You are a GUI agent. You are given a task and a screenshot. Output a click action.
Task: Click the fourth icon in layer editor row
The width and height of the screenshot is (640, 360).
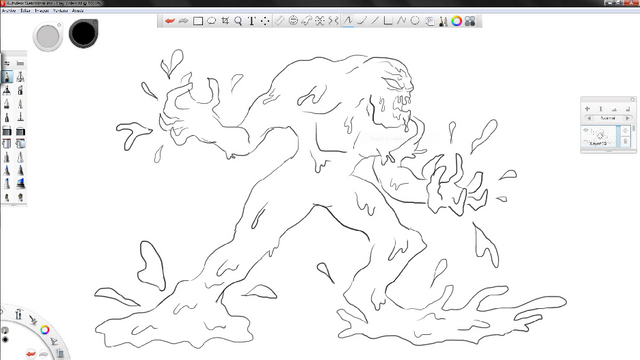tap(627, 109)
